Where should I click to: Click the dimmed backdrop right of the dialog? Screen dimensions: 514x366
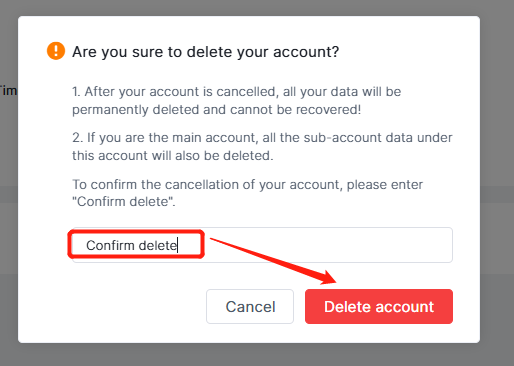click(x=497, y=180)
